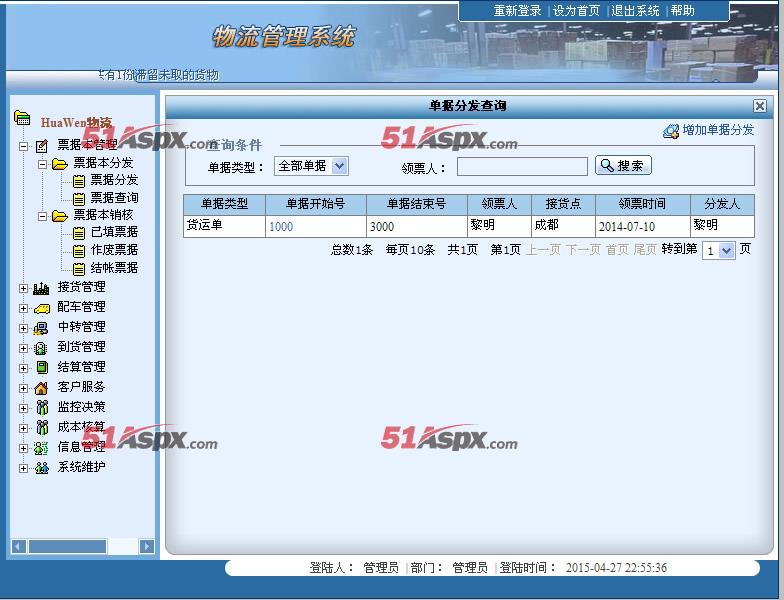Expand the 成本核算 tree node

(24, 428)
